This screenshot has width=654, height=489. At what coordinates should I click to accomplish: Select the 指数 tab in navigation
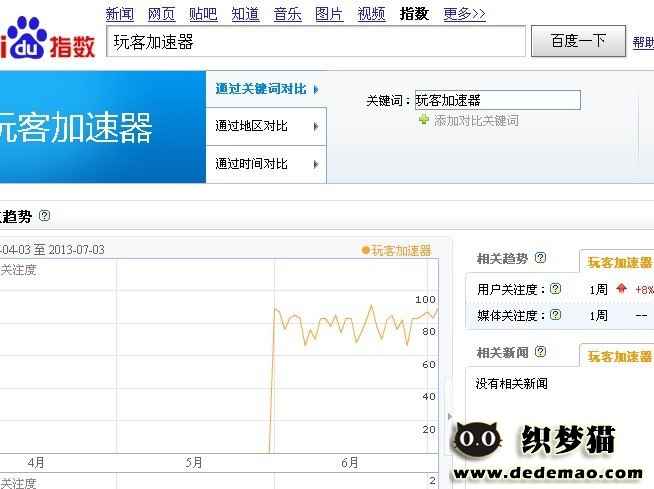click(x=414, y=14)
